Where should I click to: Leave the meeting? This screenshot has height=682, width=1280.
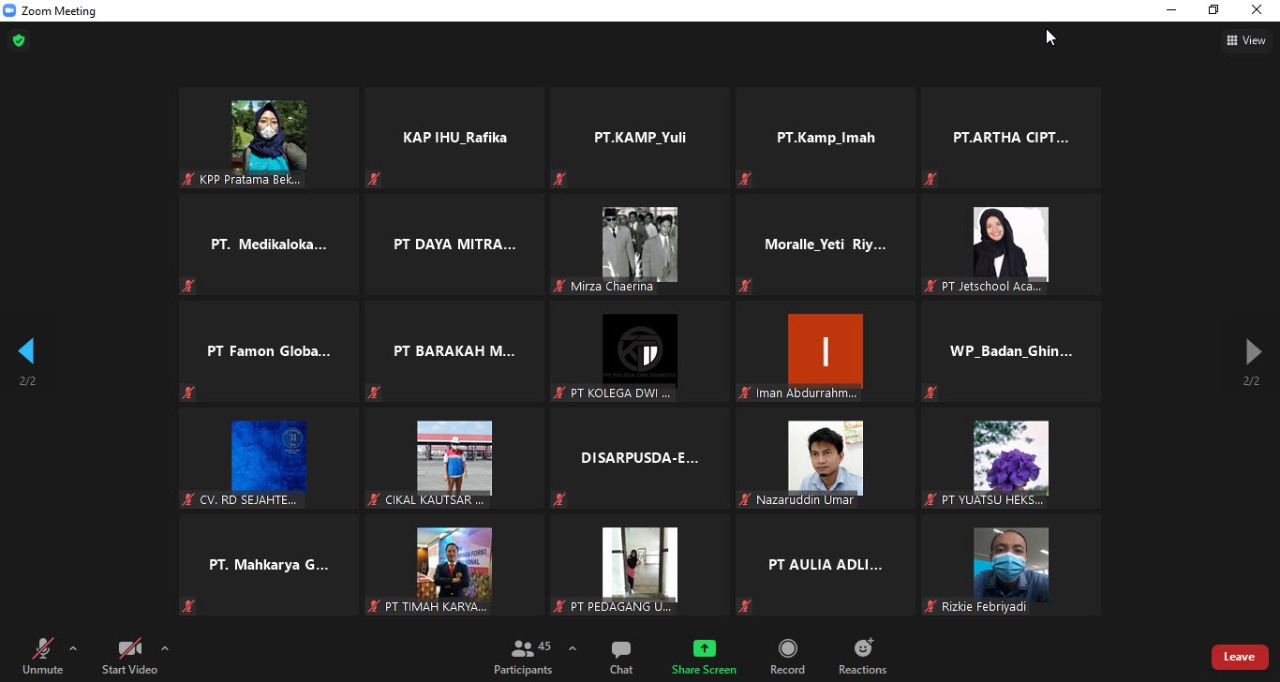point(1239,657)
